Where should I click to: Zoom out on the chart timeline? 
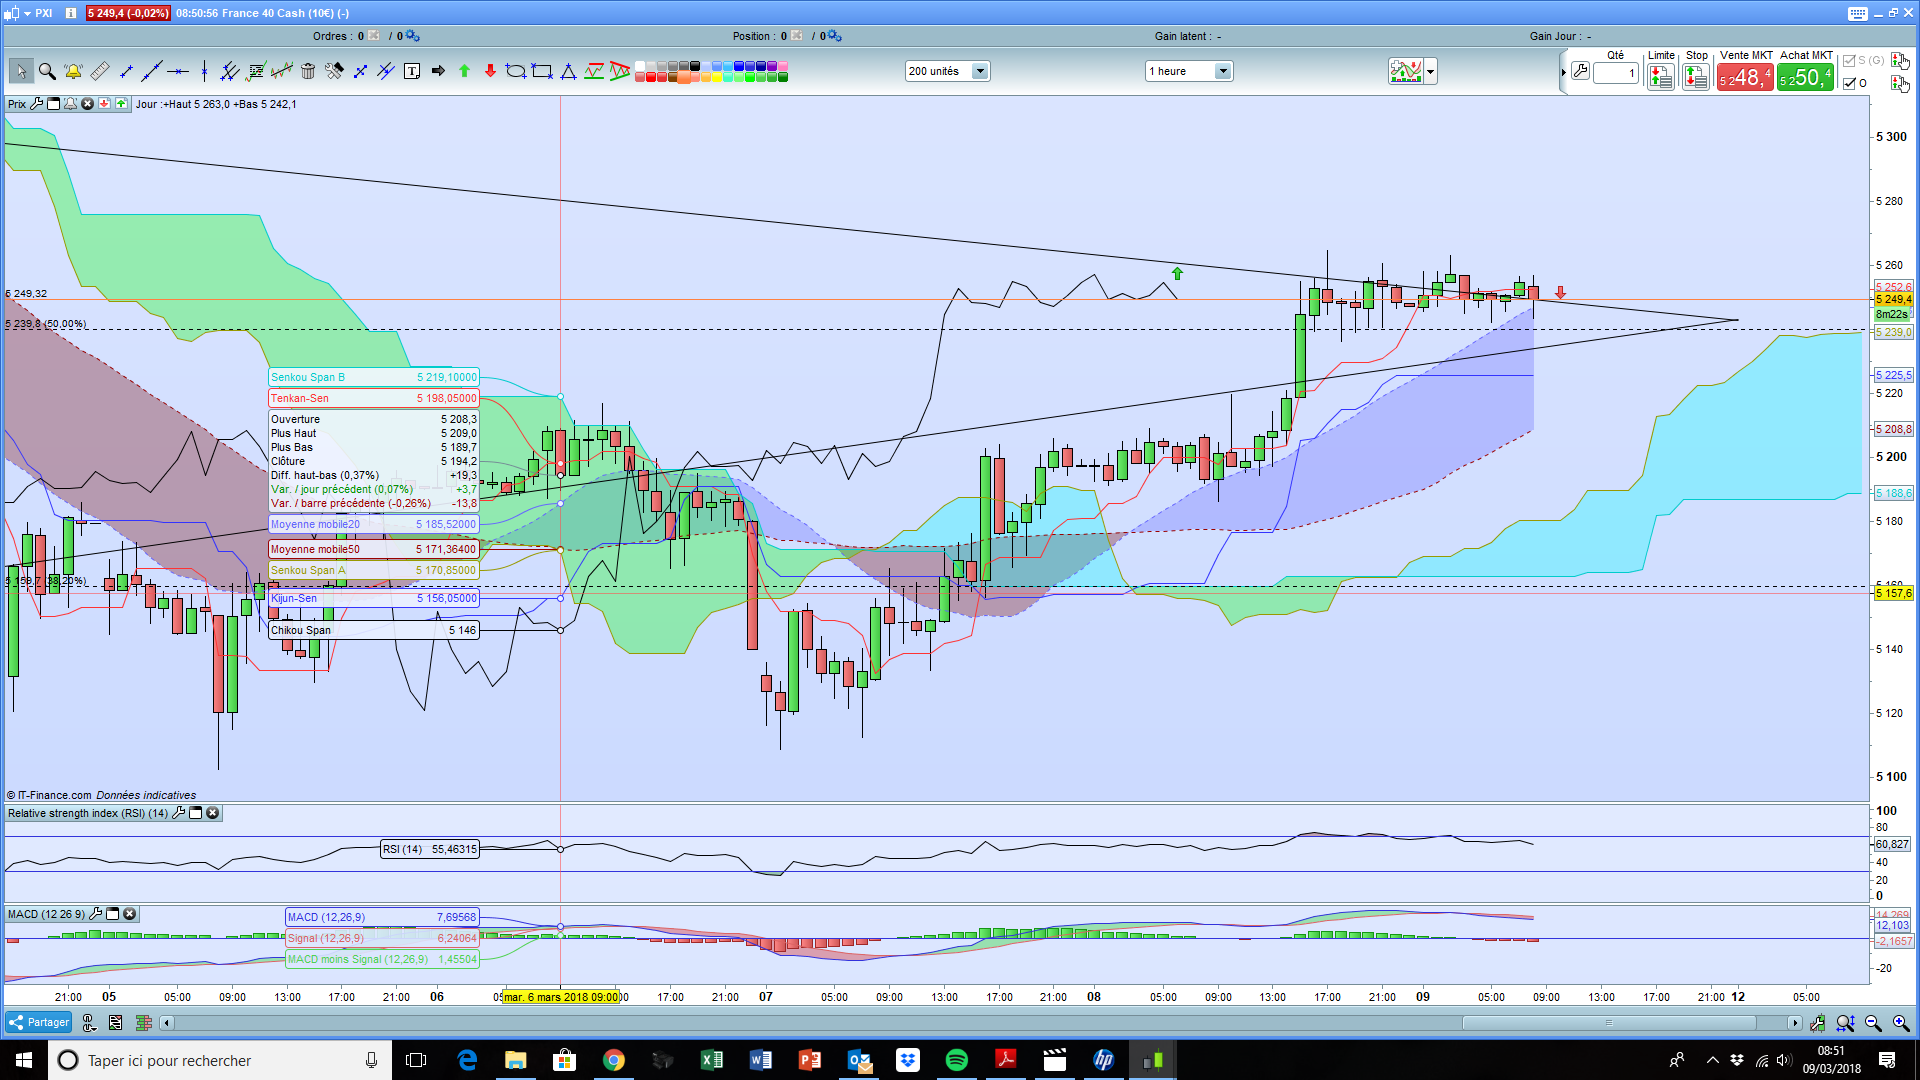1873,1023
